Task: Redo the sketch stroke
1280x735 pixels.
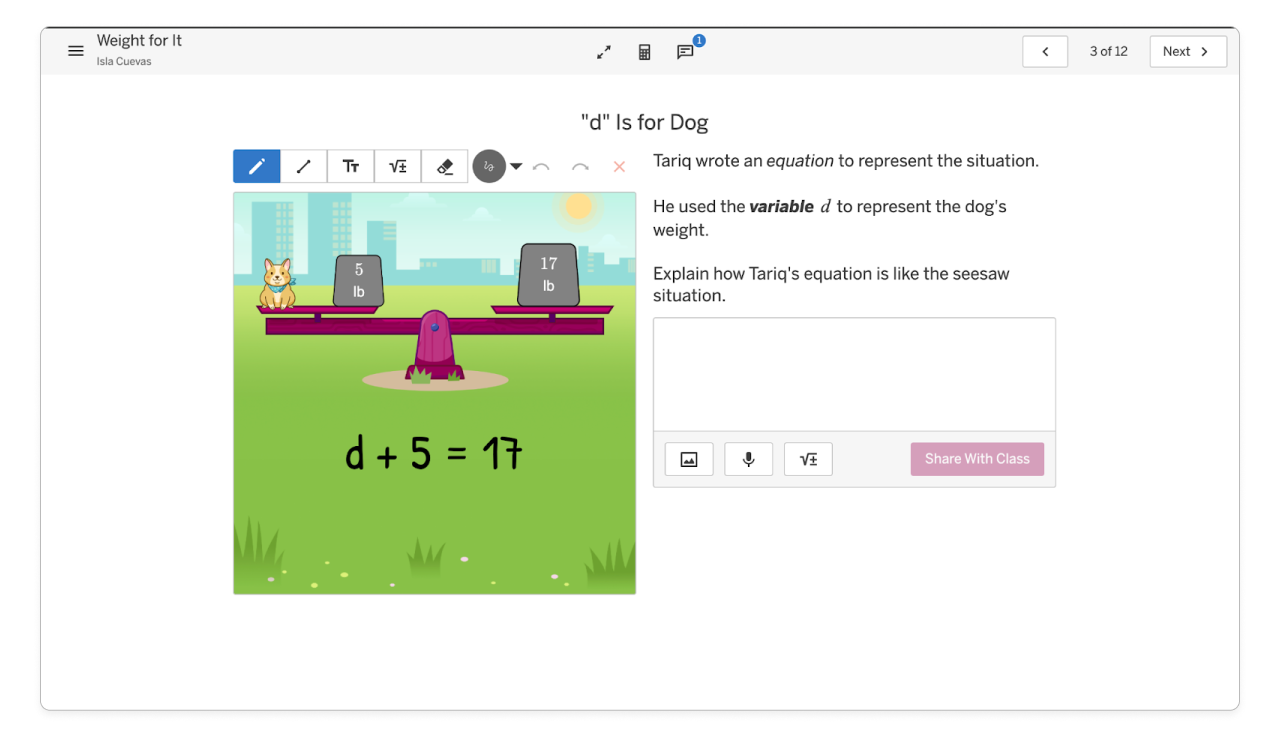Action: (x=580, y=167)
